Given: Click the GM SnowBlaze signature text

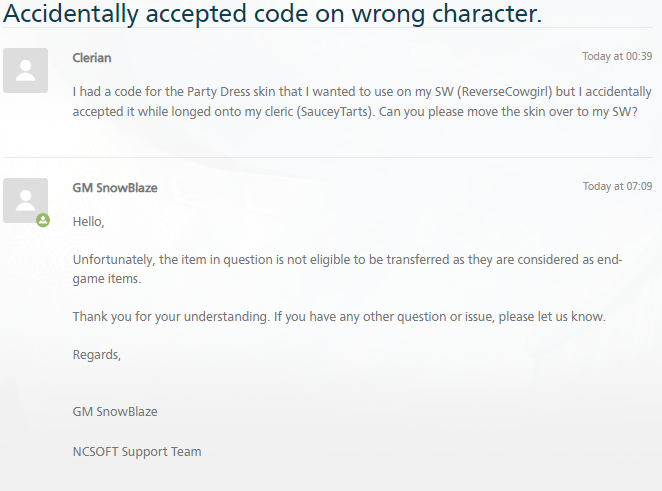Looking at the screenshot, I should tap(115, 412).
